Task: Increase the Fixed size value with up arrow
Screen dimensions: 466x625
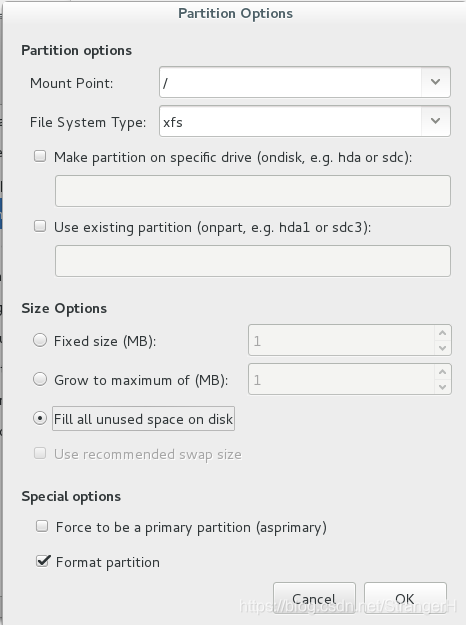Action: coord(442,333)
